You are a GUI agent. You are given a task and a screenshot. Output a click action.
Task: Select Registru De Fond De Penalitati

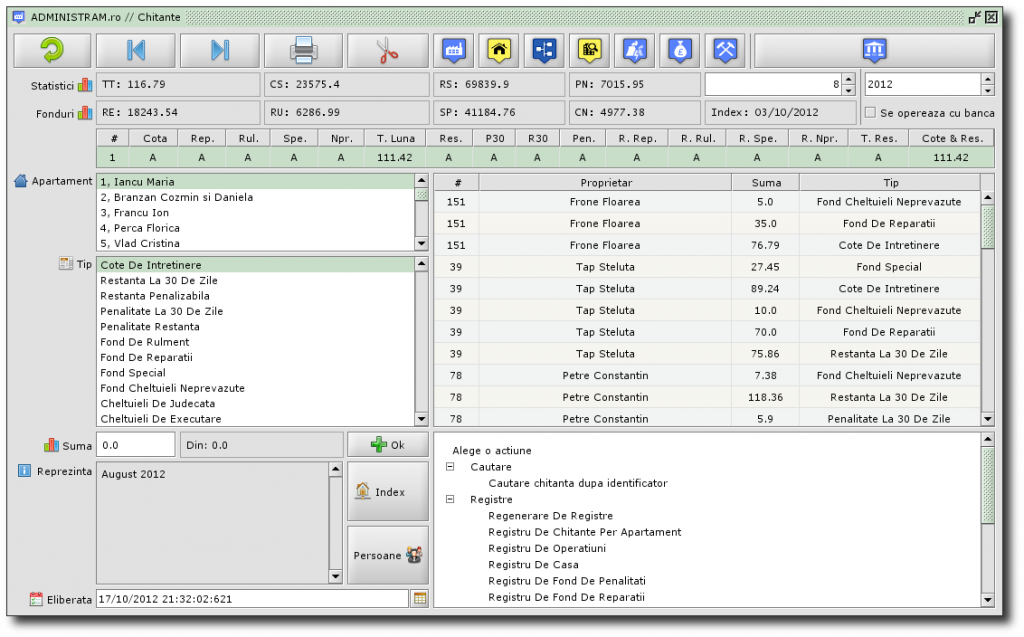point(567,581)
